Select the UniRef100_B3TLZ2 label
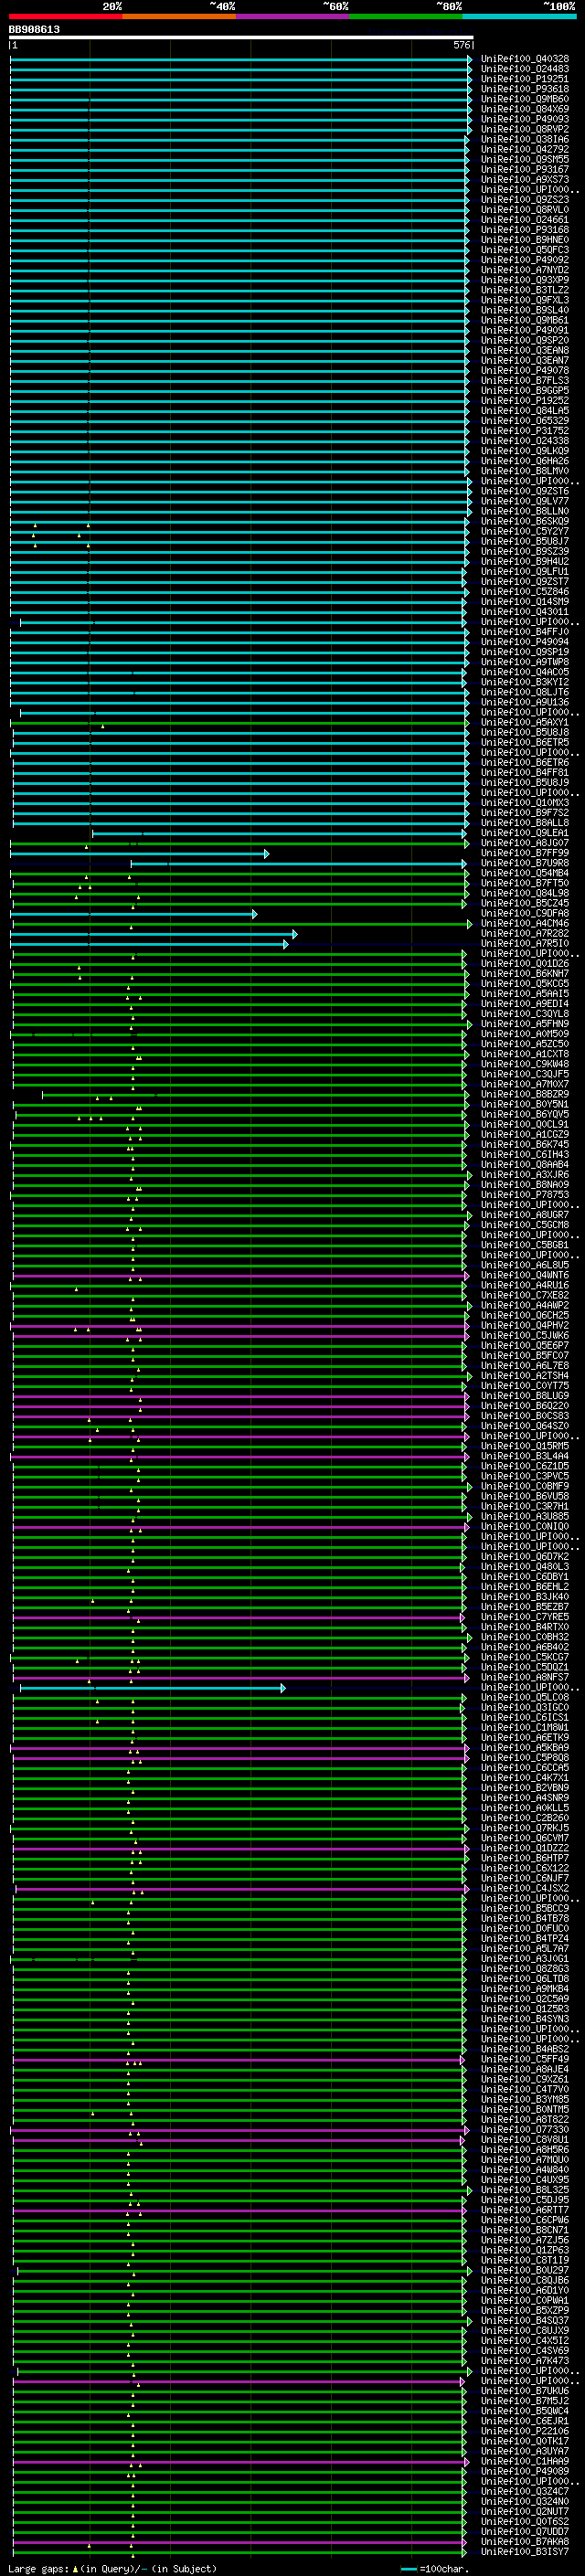Screen dimensions: 585x2576 click(525, 290)
